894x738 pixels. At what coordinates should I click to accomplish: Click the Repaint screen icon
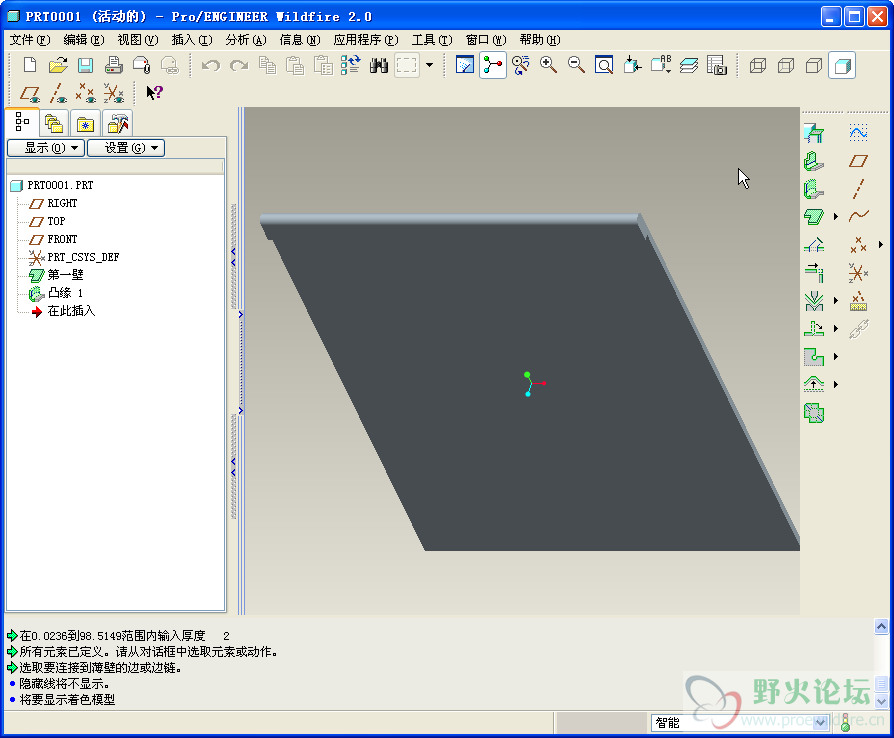click(x=465, y=66)
